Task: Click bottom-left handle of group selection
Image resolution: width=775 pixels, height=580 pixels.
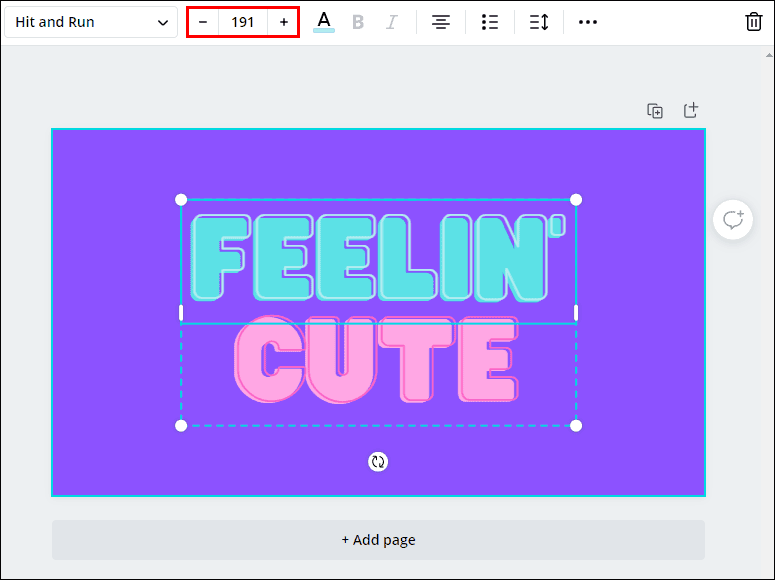Action: point(181,426)
